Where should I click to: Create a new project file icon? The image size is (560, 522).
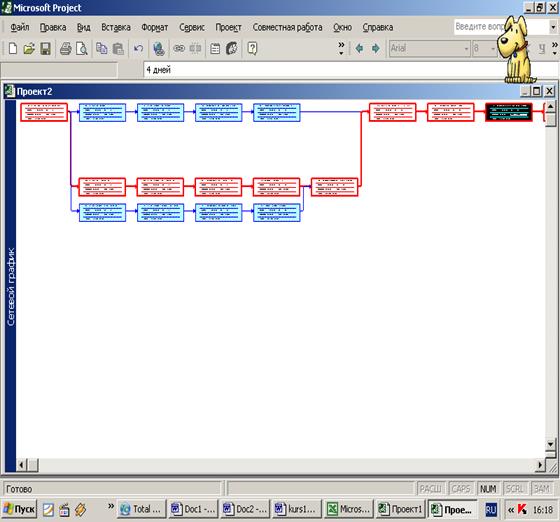tap(12, 48)
